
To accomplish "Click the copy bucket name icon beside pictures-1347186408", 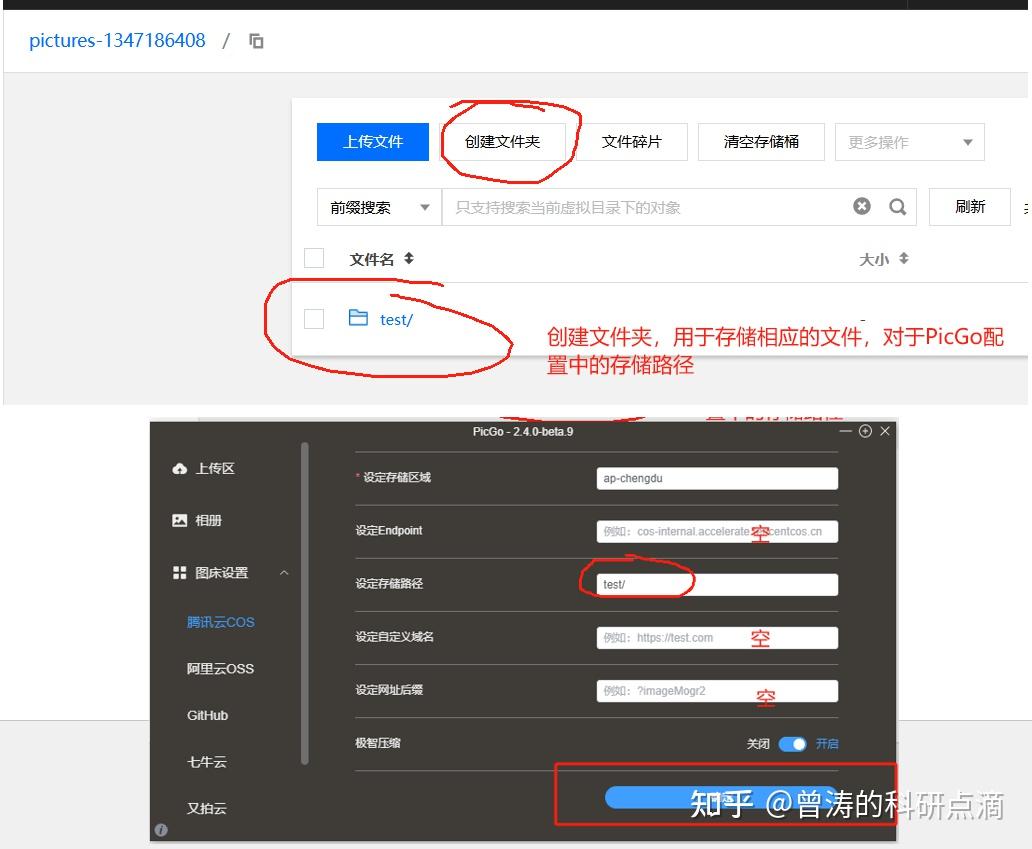I will point(256,40).
